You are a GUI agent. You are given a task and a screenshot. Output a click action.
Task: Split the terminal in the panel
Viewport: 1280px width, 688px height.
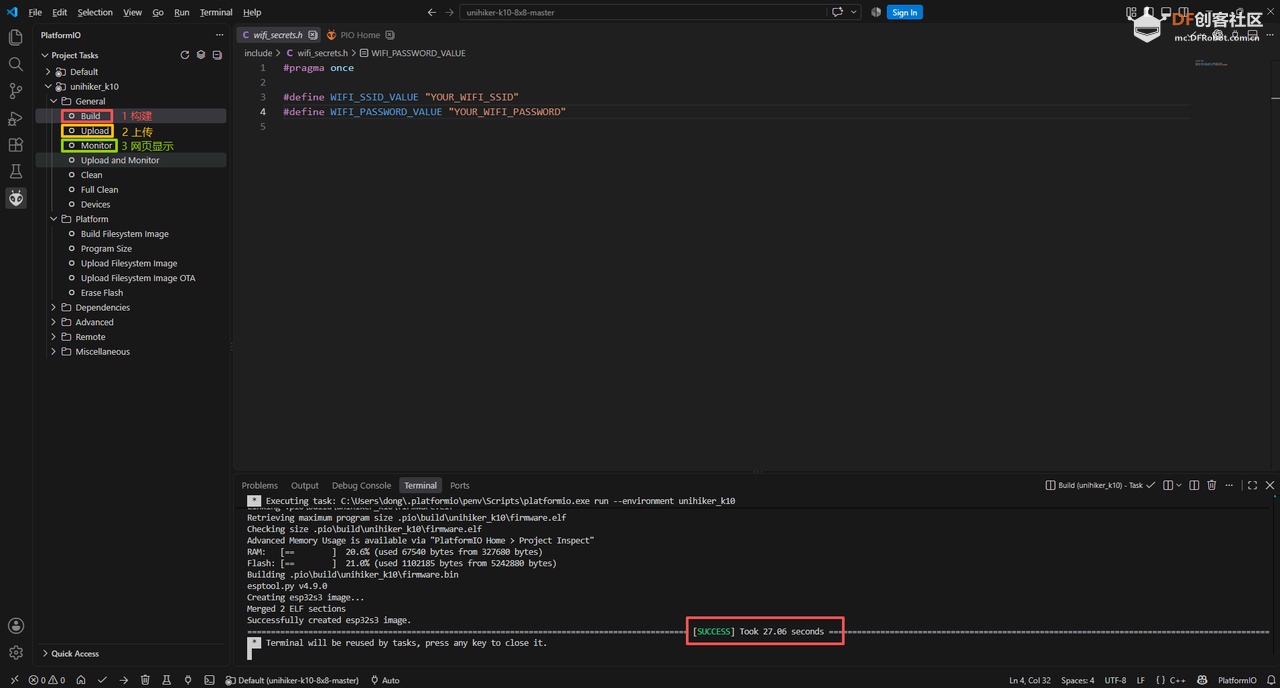(x=1194, y=485)
